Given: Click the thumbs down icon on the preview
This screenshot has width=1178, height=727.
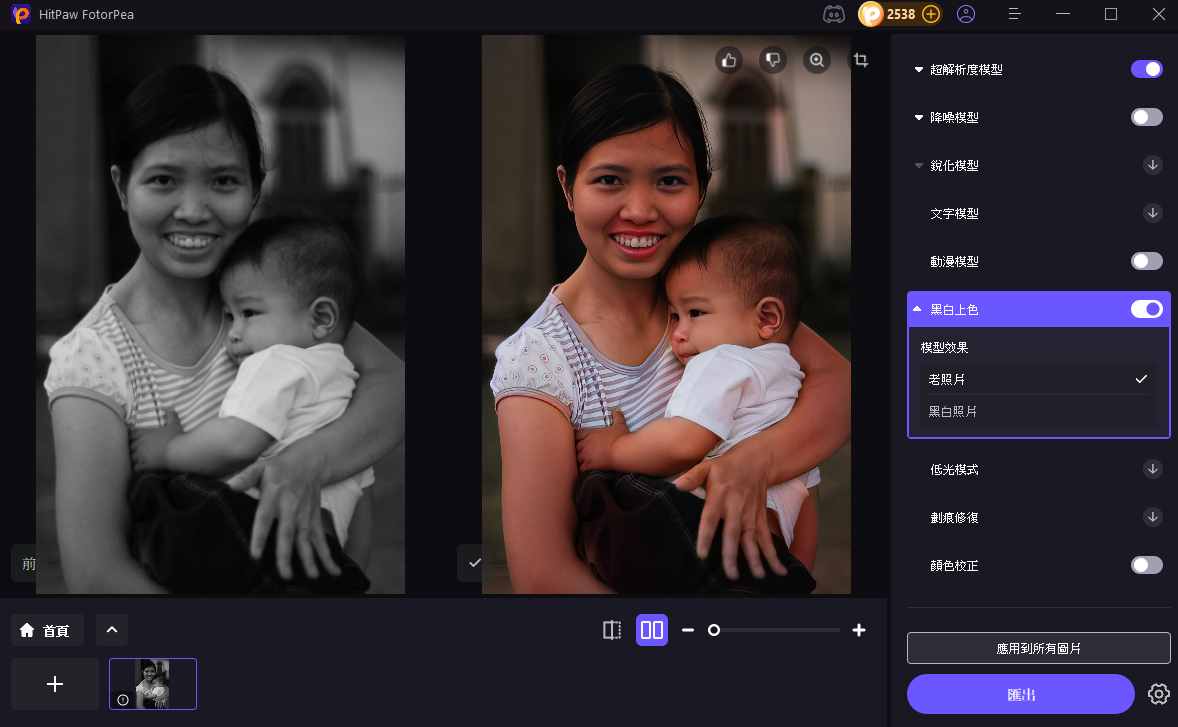Looking at the screenshot, I should pos(773,60).
